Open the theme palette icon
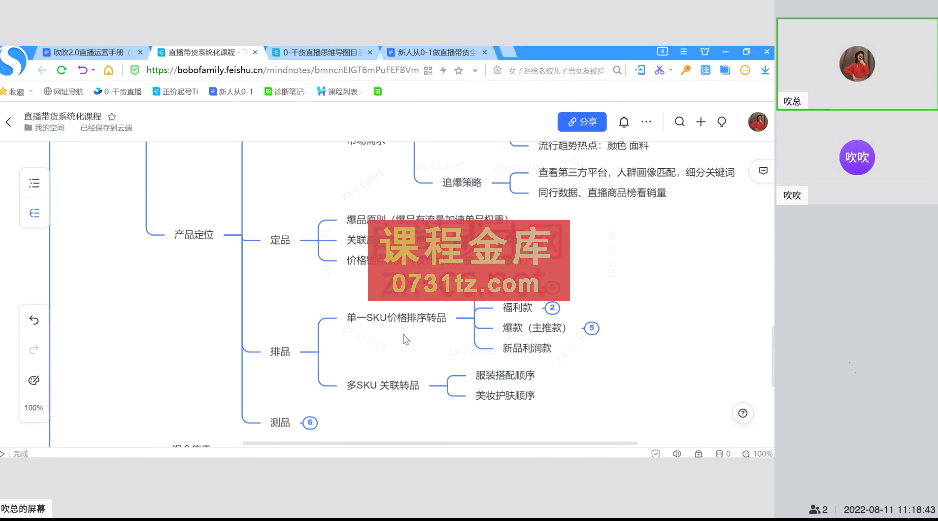The width and height of the screenshot is (938, 521). (x=34, y=380)
